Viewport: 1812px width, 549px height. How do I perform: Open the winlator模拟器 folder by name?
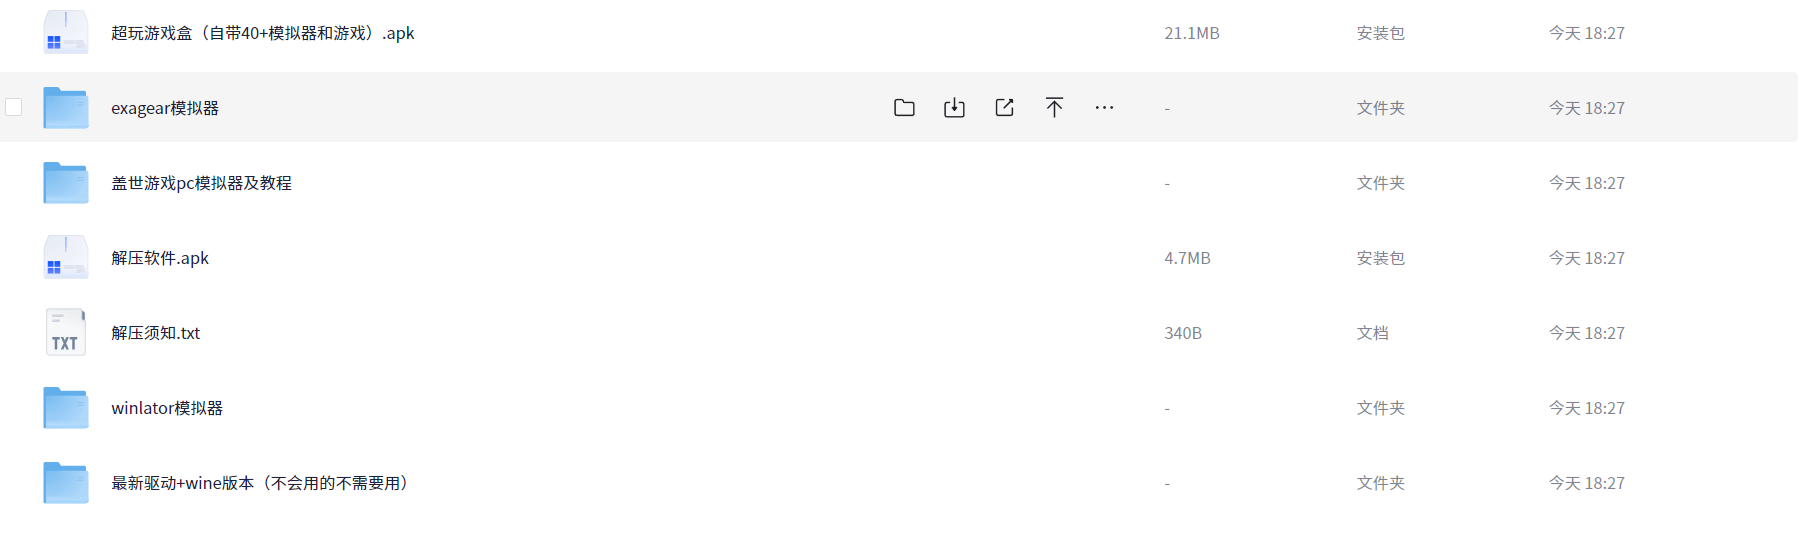coord(167,408)
